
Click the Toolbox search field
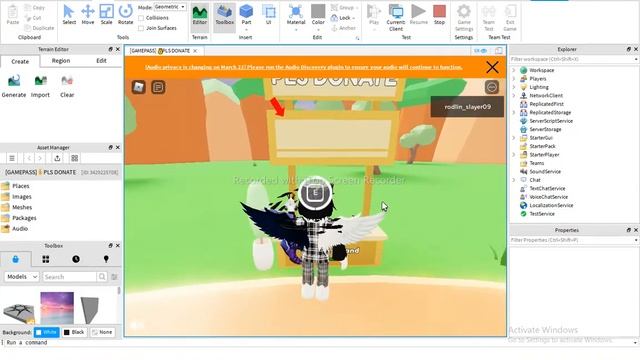point(70,277)
